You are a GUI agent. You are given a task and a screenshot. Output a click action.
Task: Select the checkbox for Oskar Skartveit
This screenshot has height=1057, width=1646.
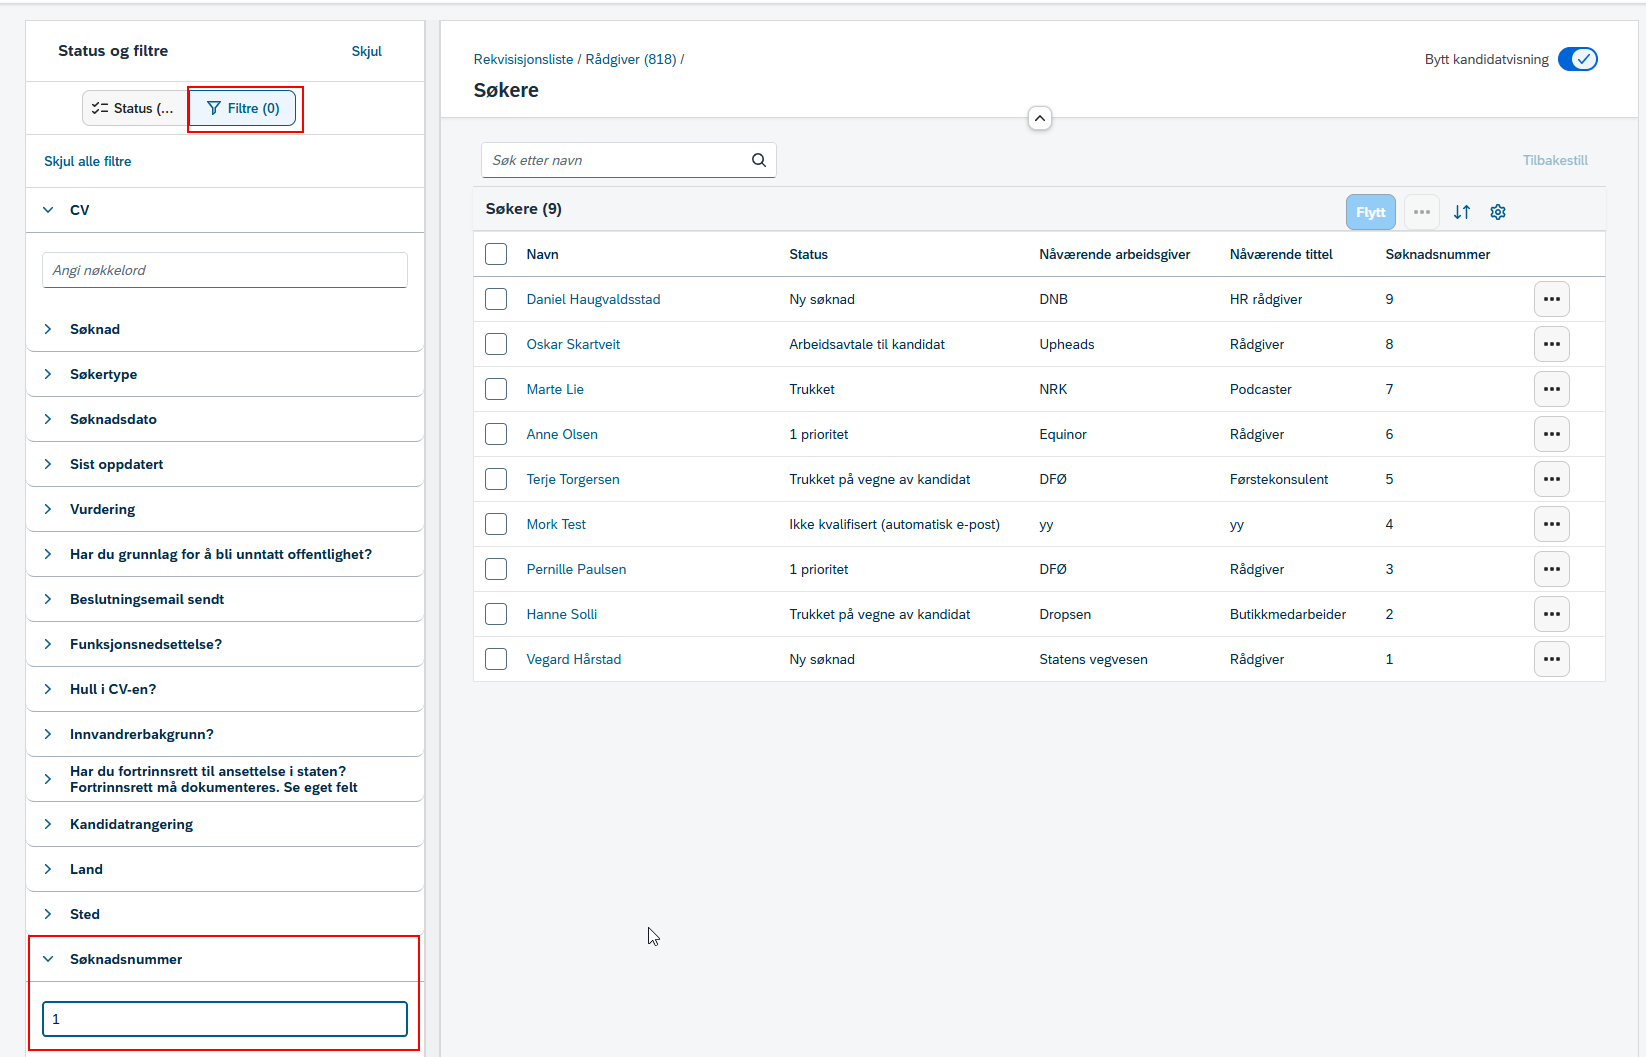496,344
